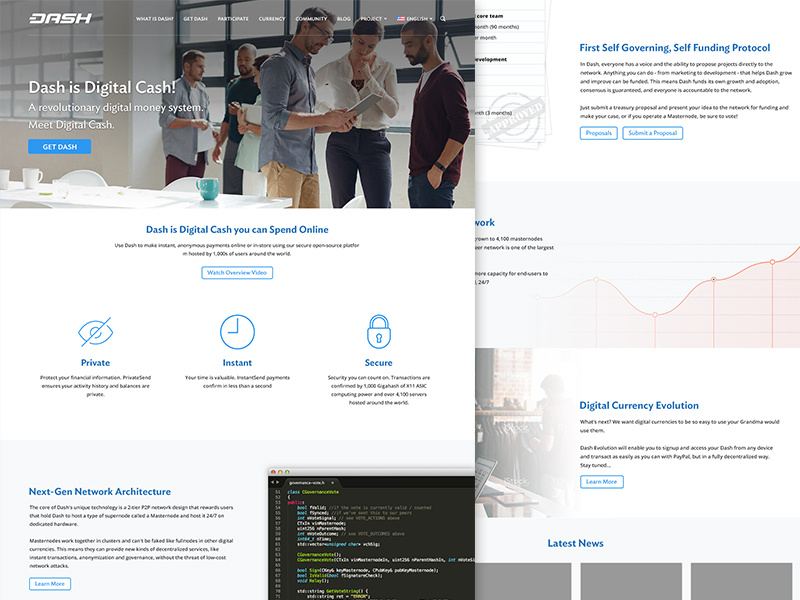Click the blue GET DASH button in the hero
Image resolution: width=800 pixels, height=600 pixels.
(60, 146)
